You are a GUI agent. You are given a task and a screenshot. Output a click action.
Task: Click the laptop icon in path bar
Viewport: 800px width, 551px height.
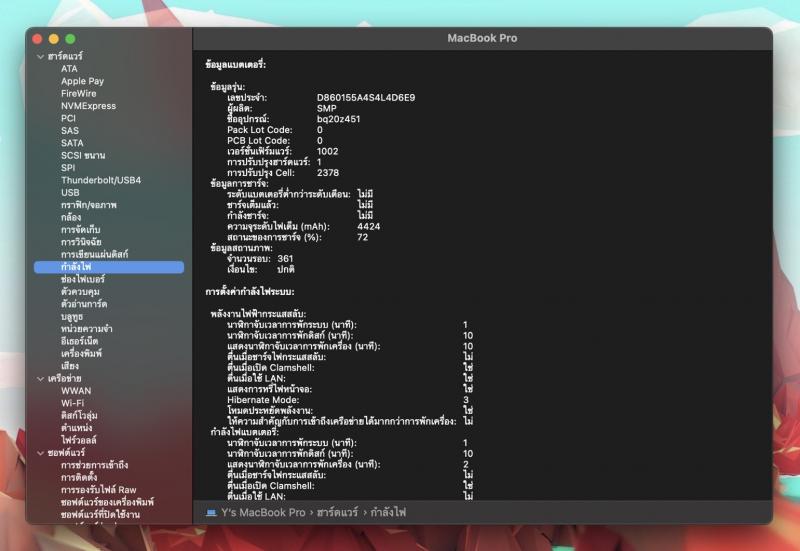(211, 513)
